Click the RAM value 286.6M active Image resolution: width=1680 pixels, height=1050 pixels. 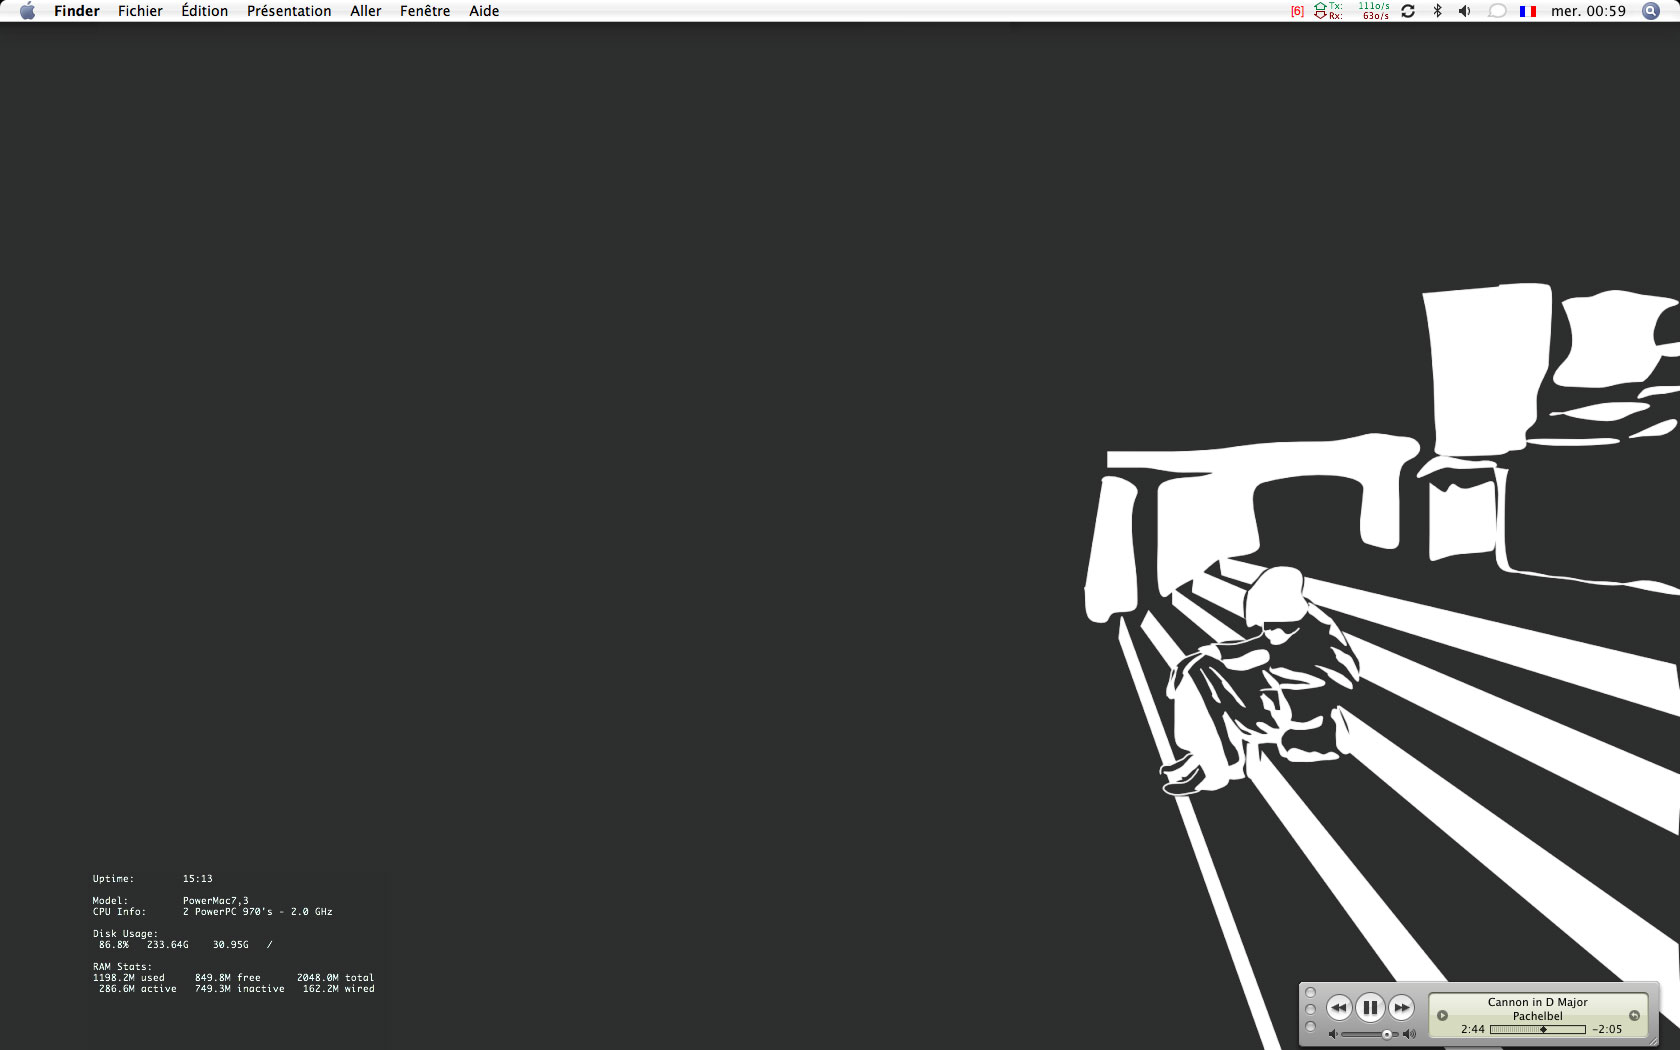[x=138, y=989]
